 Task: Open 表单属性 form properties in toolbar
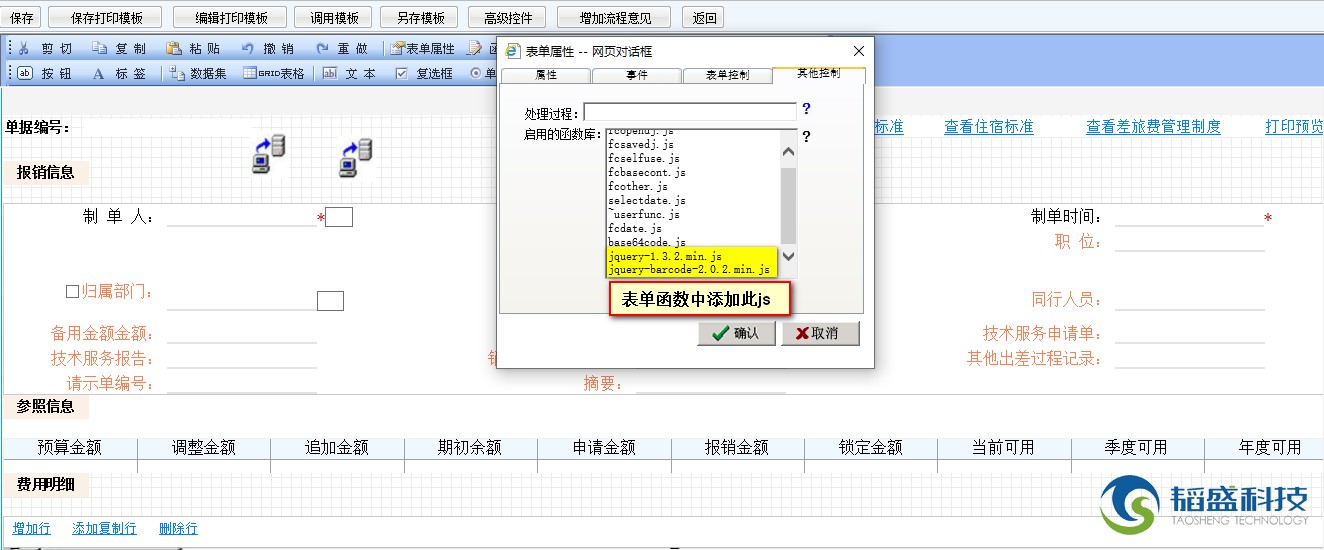pyautogui.click(x=423, y=48)
